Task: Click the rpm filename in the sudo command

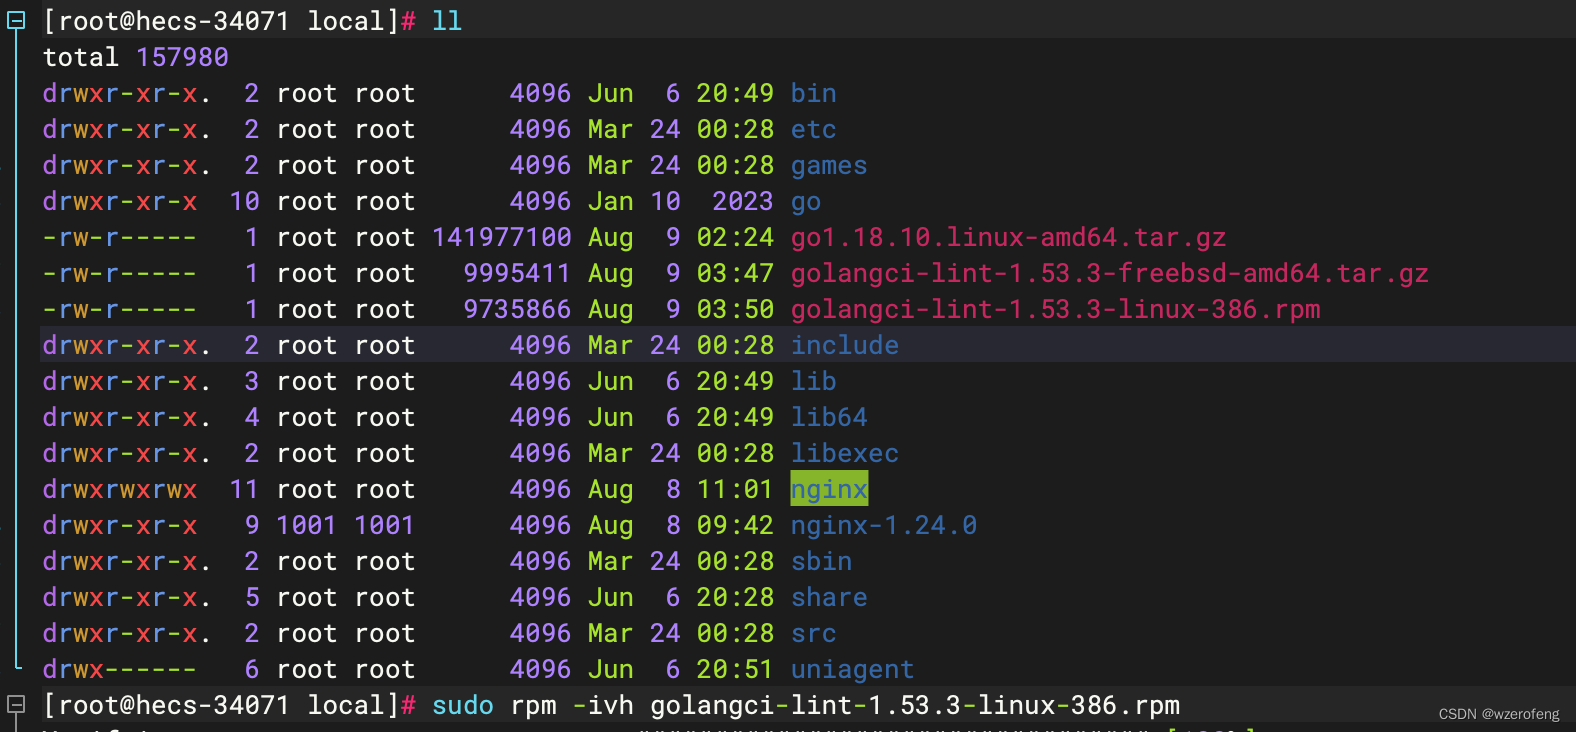Action: [x=915, y=705]
